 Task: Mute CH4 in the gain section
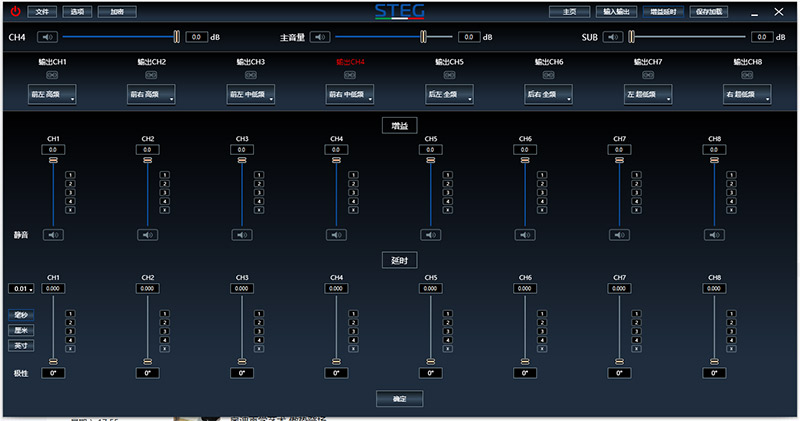pyautogui.click(x=336, y=235)
